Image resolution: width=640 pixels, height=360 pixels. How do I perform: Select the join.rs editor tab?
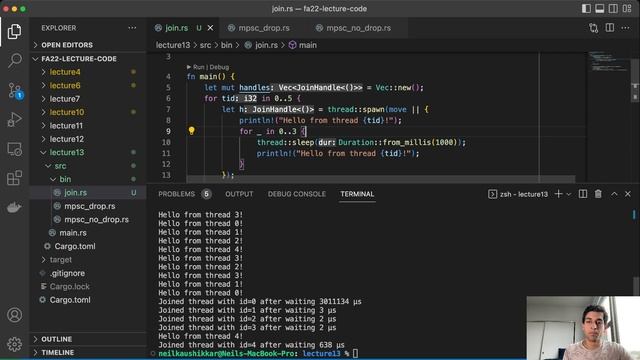pos(176,28)
